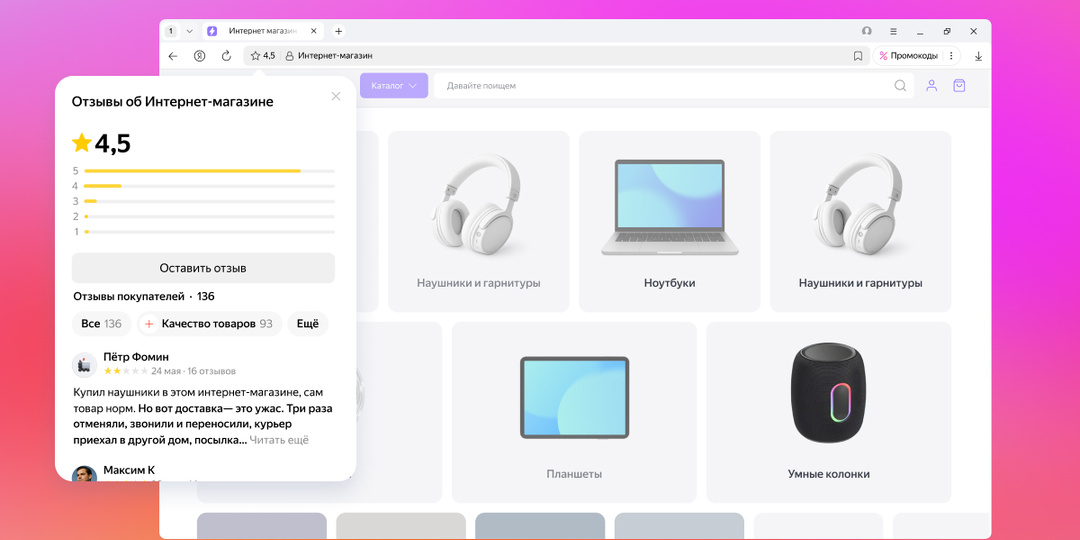
Task: Click the 24 мая · 16 отзывов text
Action: [x=194, y=371]
